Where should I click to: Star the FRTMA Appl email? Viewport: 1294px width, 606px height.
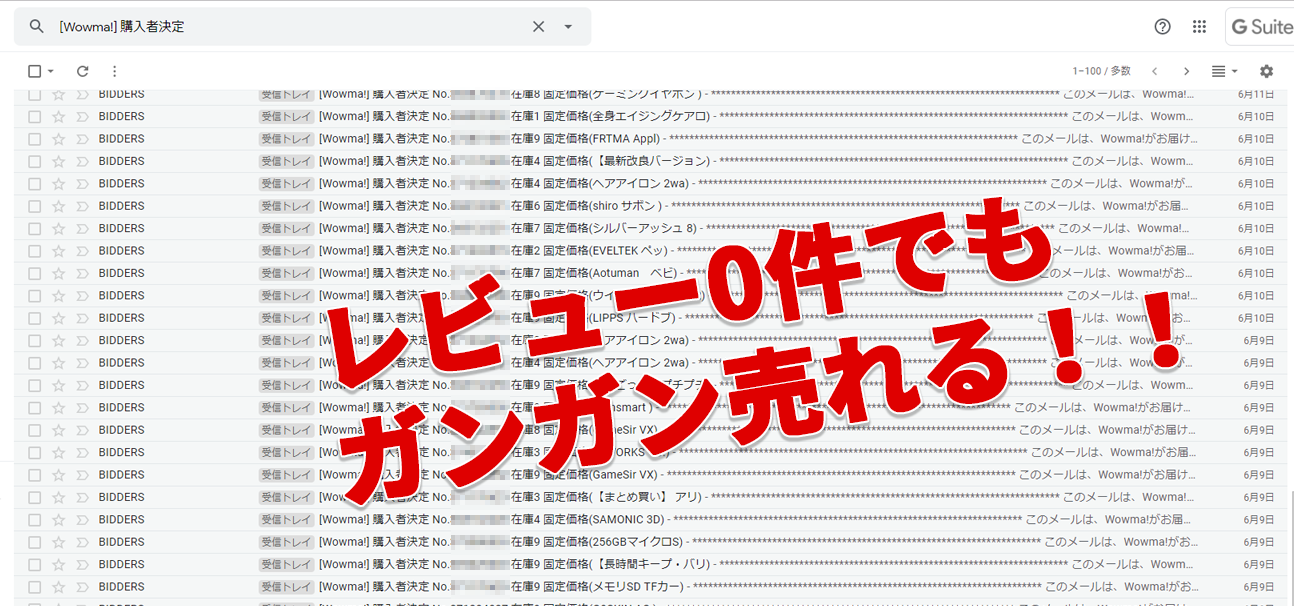coord(58,139)
